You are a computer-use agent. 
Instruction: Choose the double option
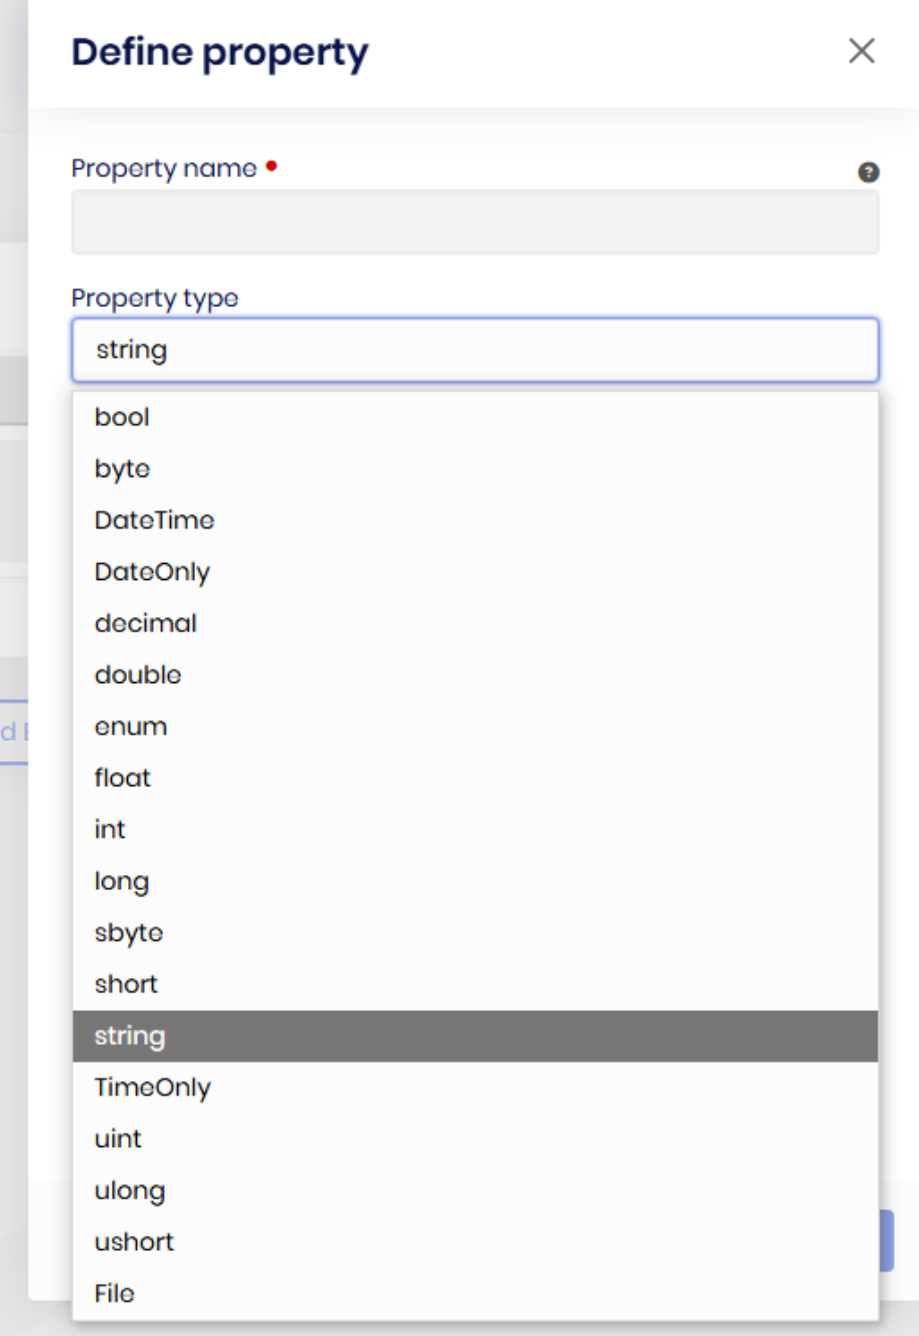point(138,675)
